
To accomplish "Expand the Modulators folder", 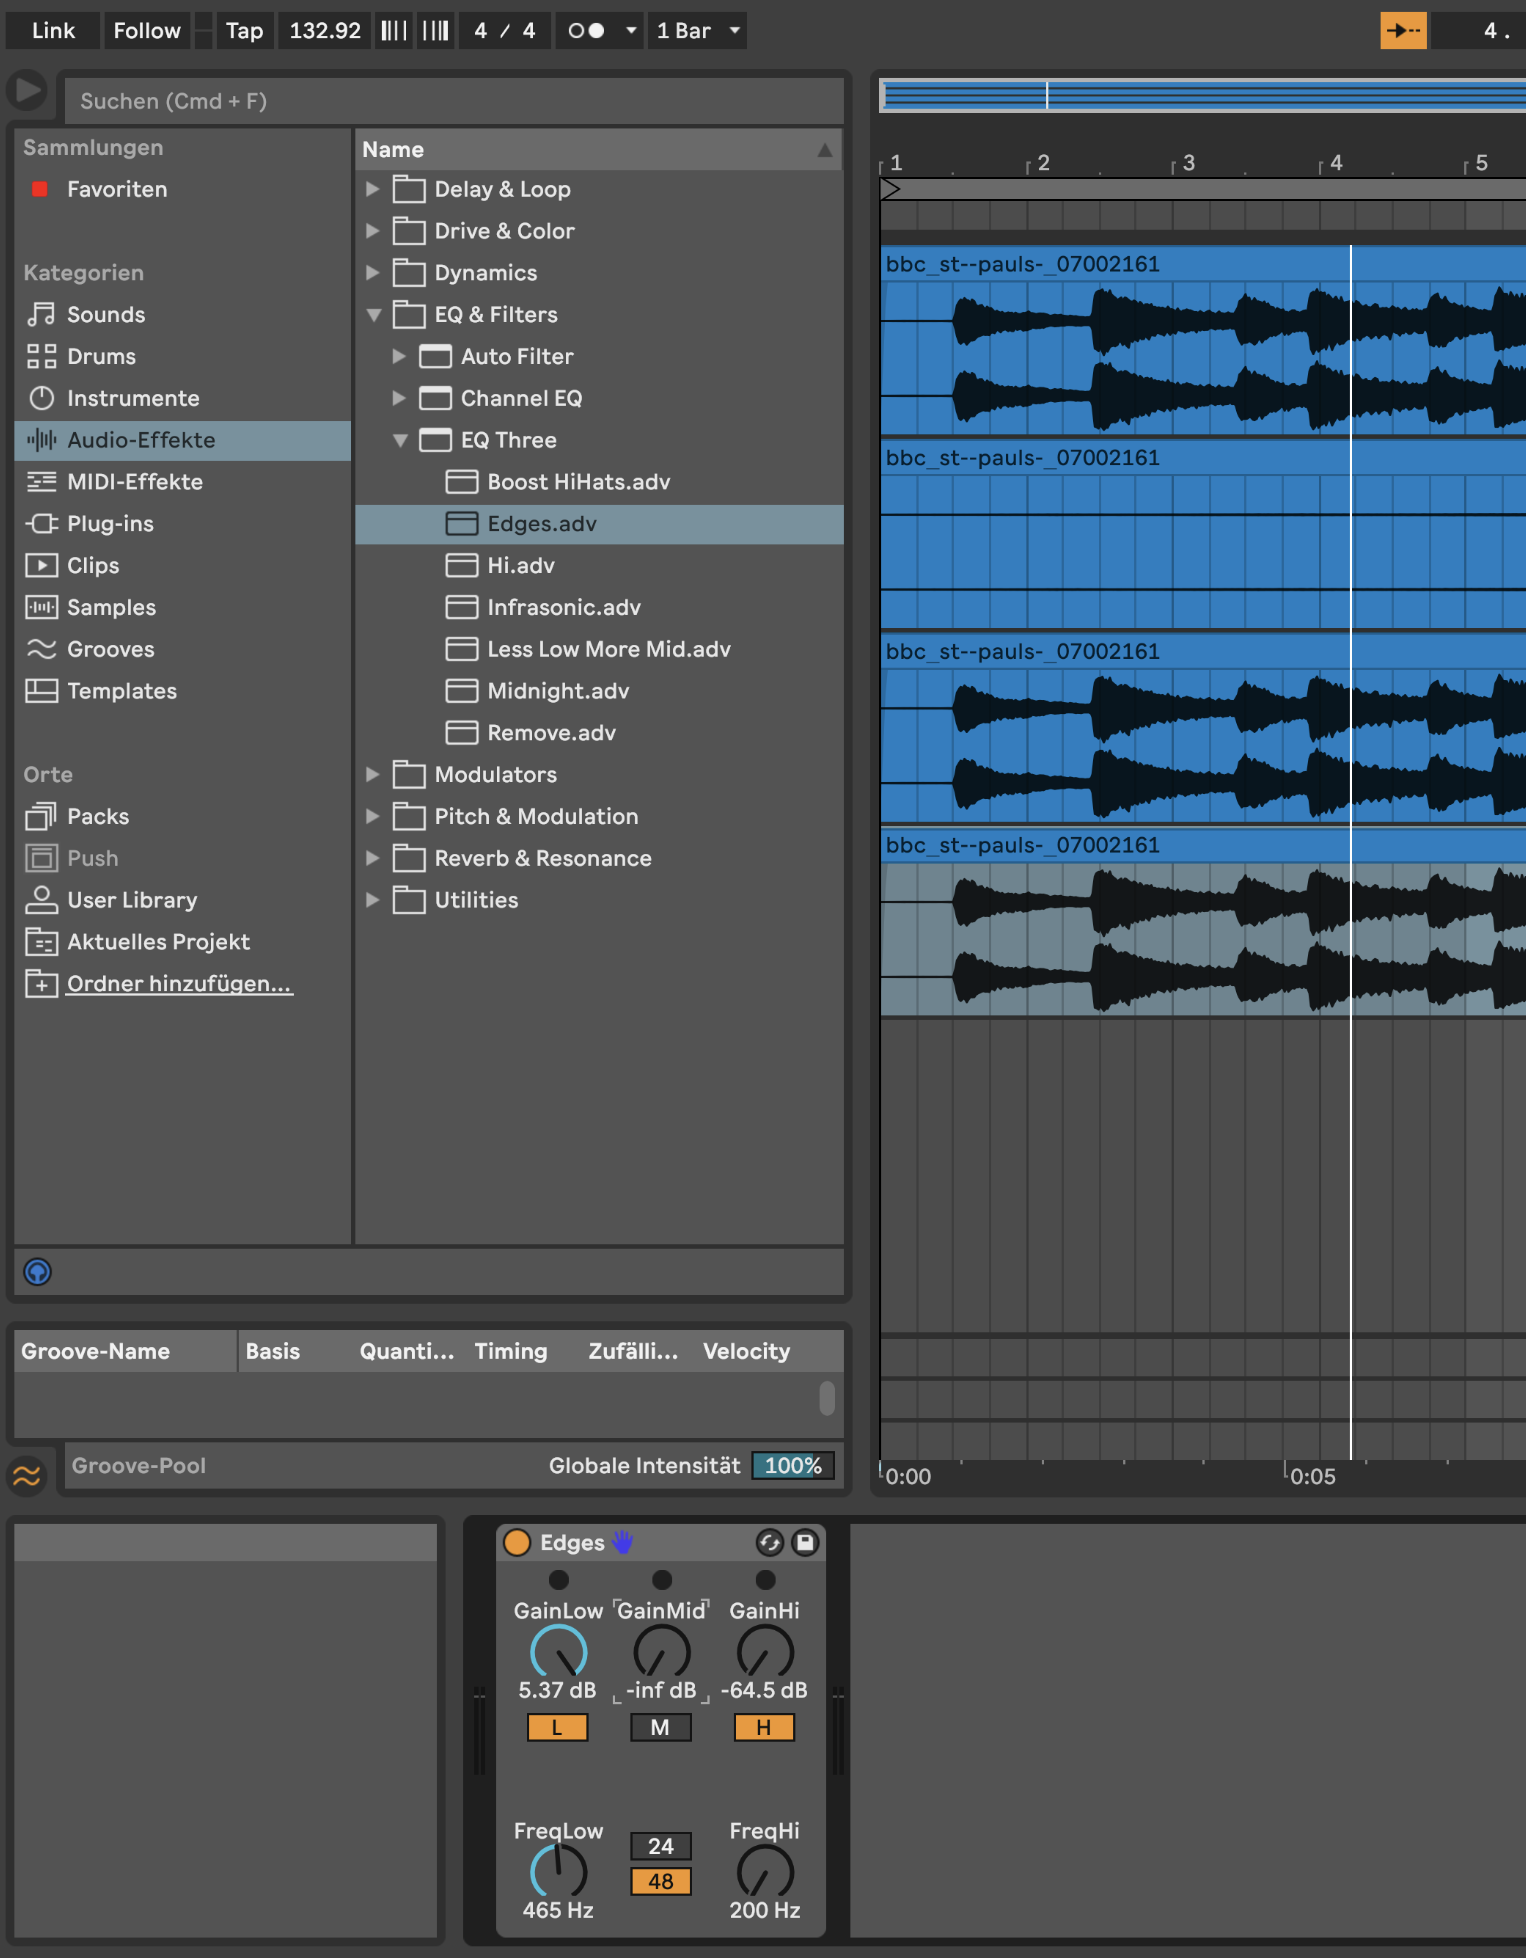I will point(372,775).
